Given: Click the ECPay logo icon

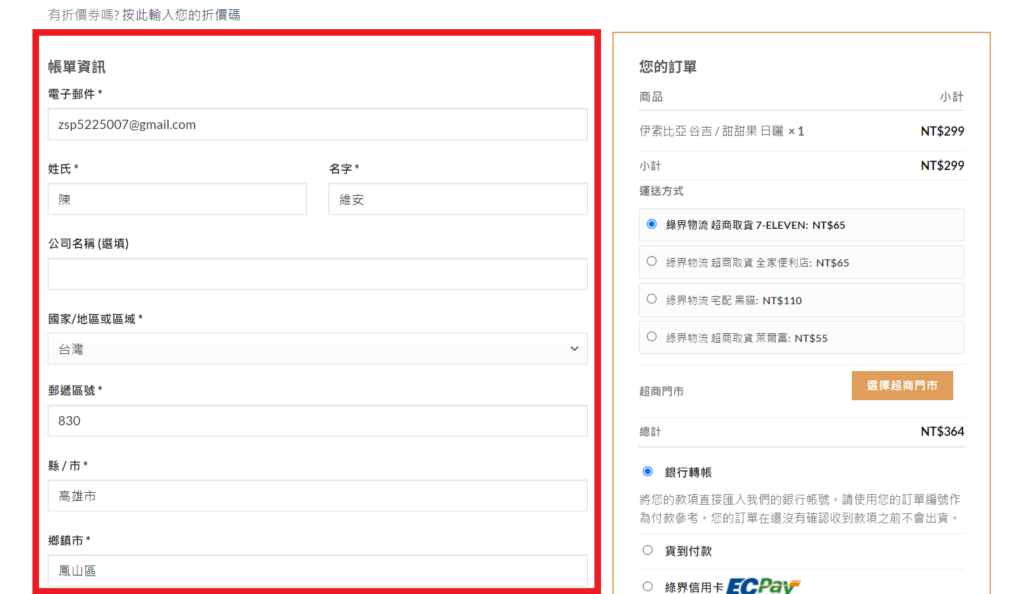Looking at the screenshot, I should pos(763,585).
